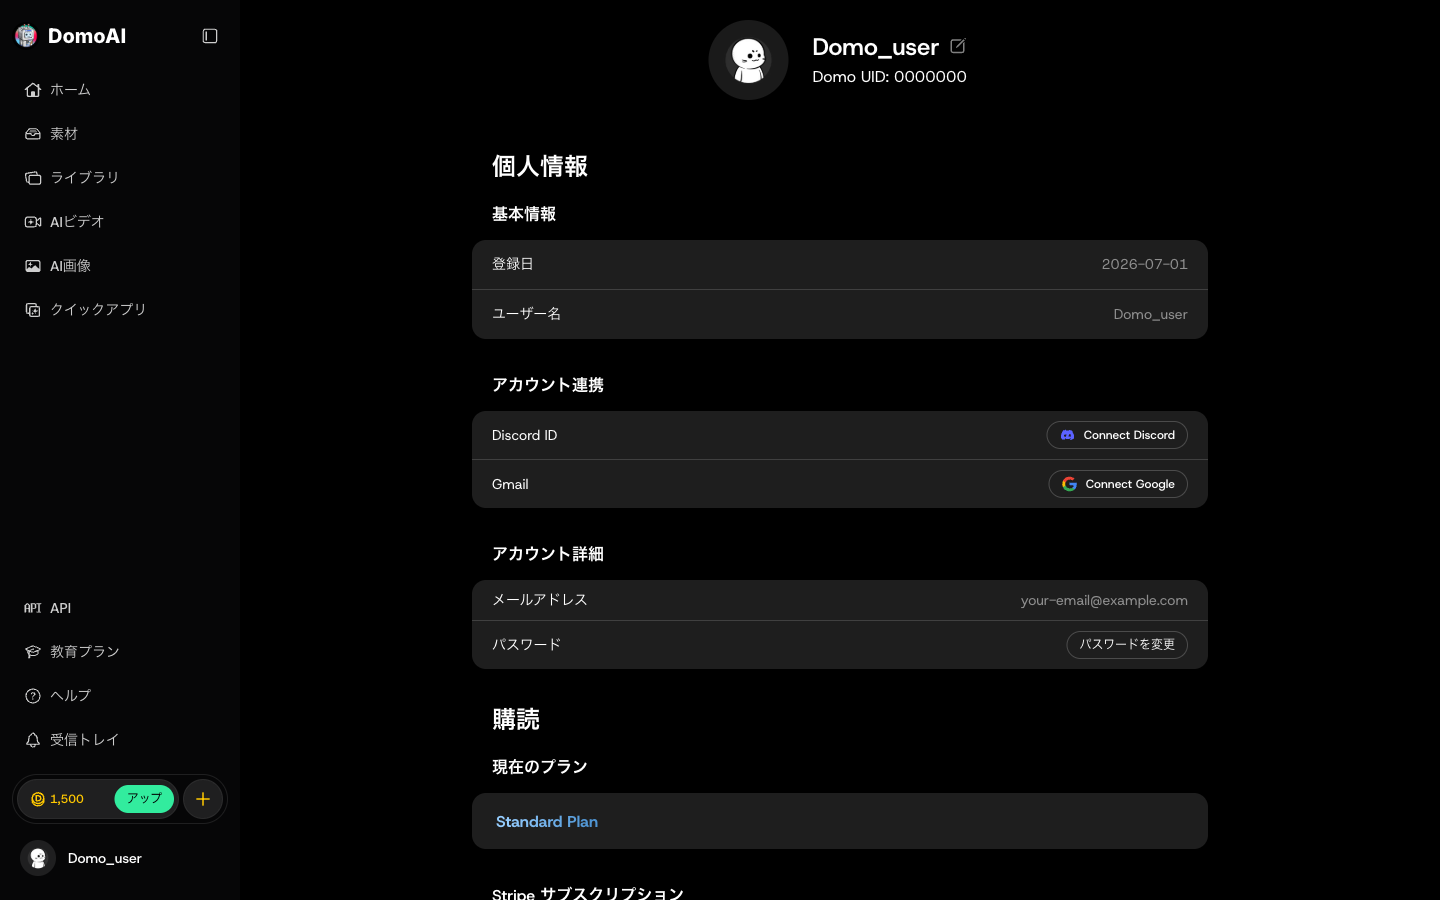Click the Discord logo icon
This screenshot has width=1440, height=900.
pos(1067,435)
